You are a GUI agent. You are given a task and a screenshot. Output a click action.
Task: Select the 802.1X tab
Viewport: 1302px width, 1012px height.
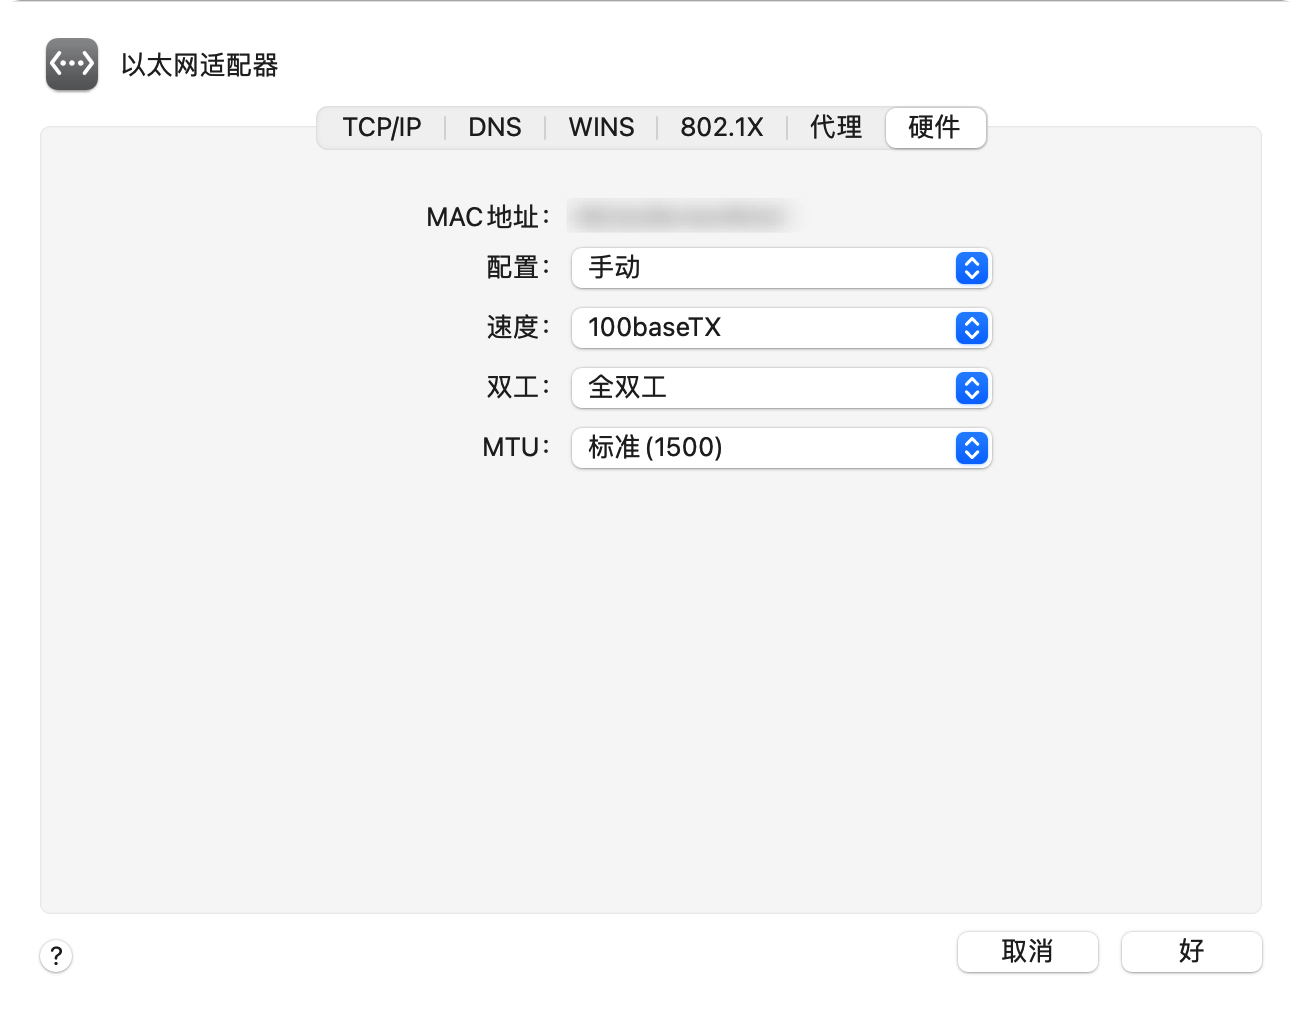point(722,127)
